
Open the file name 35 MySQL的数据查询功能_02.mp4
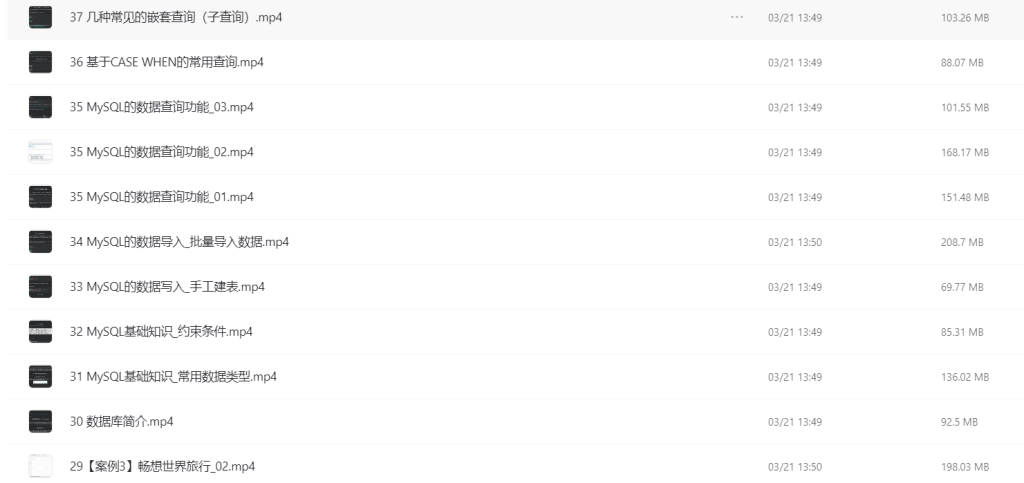[161, 152]
